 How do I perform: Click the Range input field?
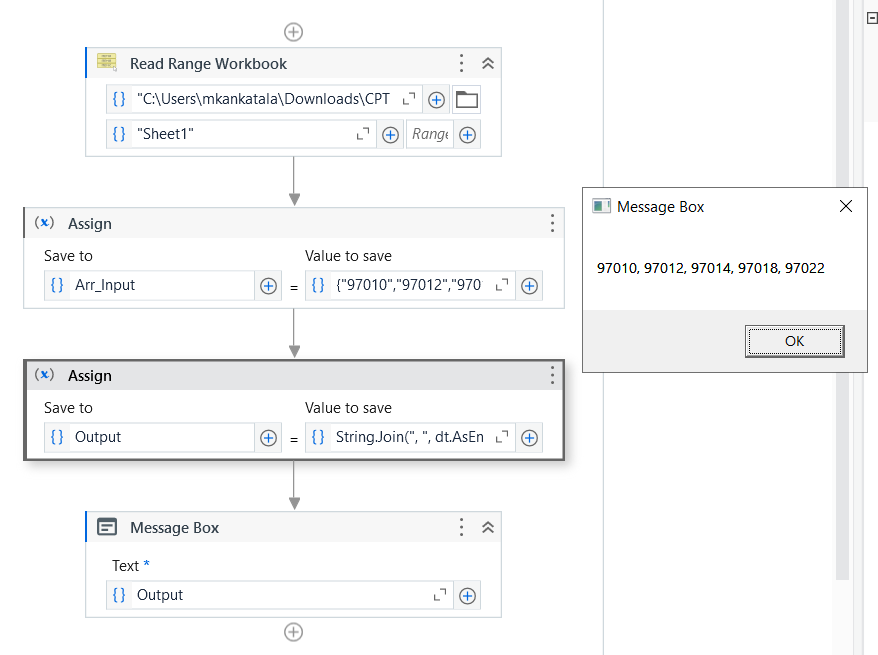pos(429,134)
